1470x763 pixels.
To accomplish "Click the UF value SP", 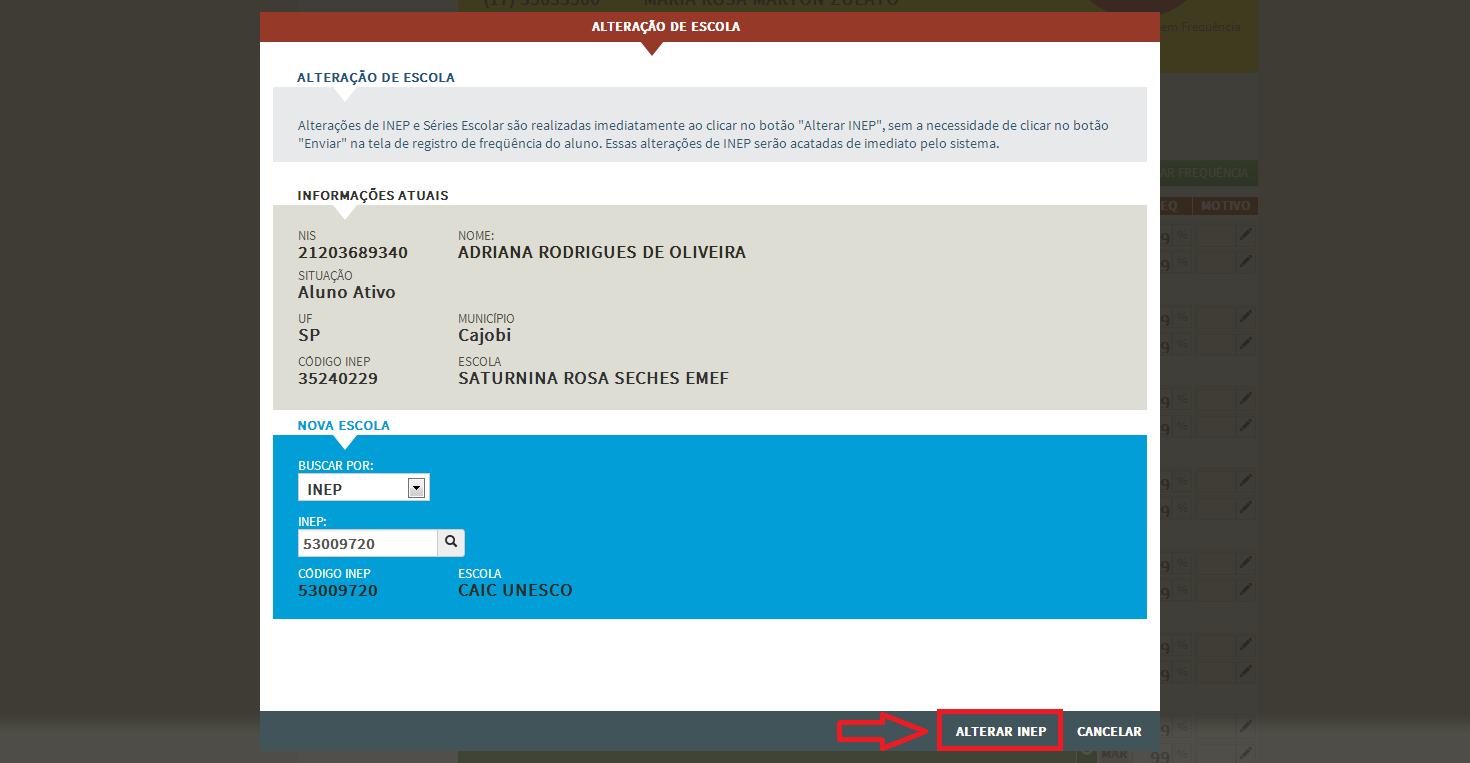I will point(309,336).
